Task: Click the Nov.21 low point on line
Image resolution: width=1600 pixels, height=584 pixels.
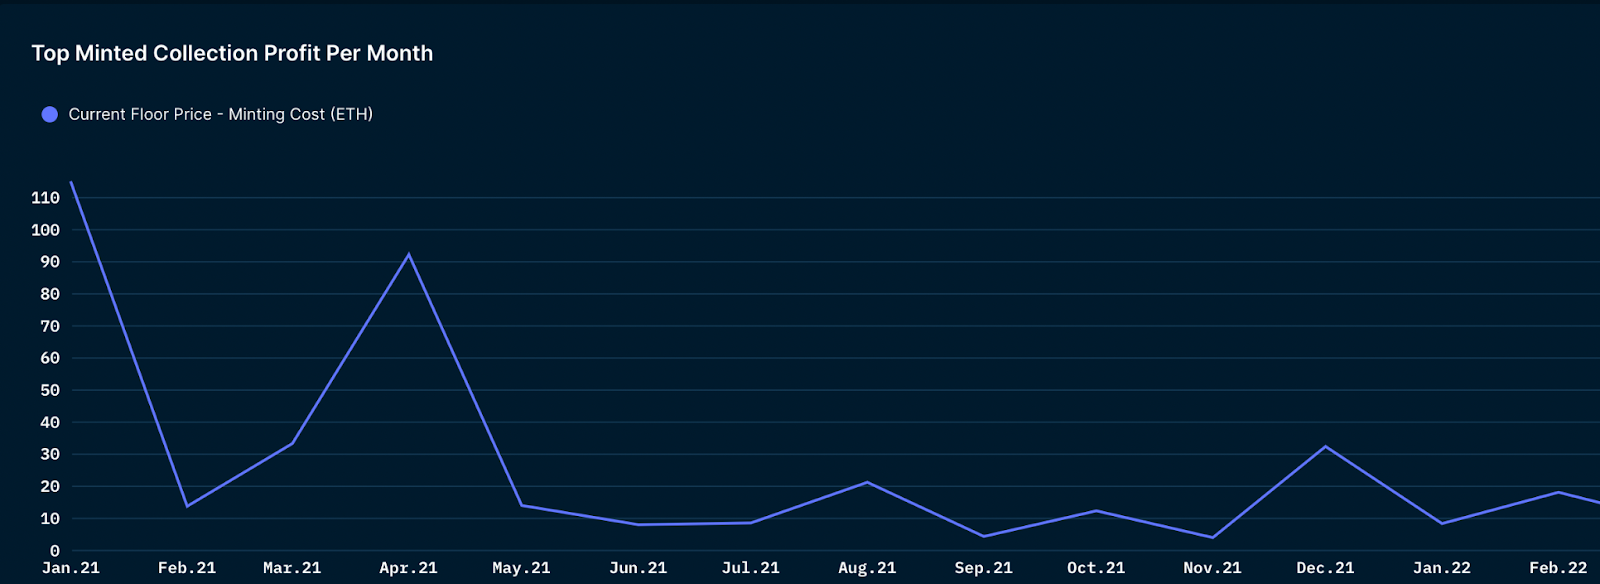Action: [x=1212, y=538]
